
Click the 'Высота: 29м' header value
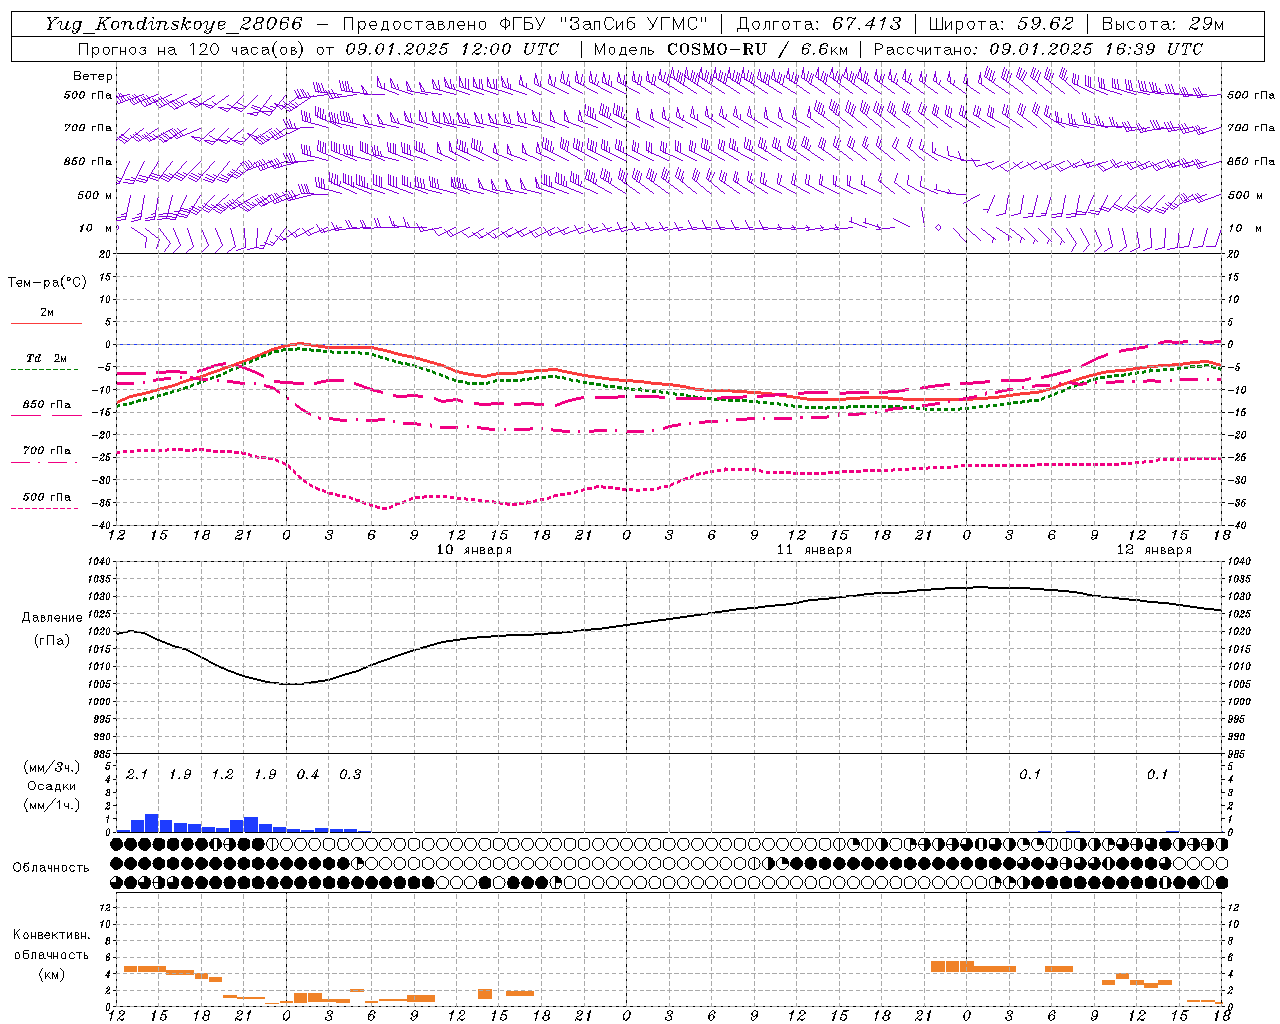[x=1163, y=24]
